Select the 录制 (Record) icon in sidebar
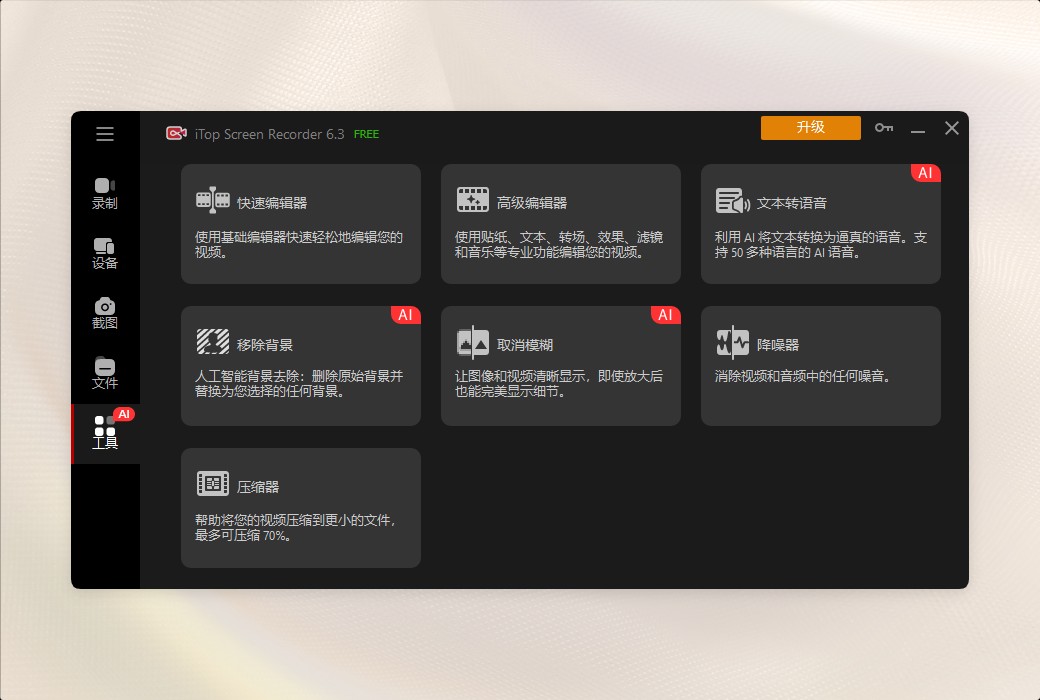The image size is (1040, 700). point(104,184)
